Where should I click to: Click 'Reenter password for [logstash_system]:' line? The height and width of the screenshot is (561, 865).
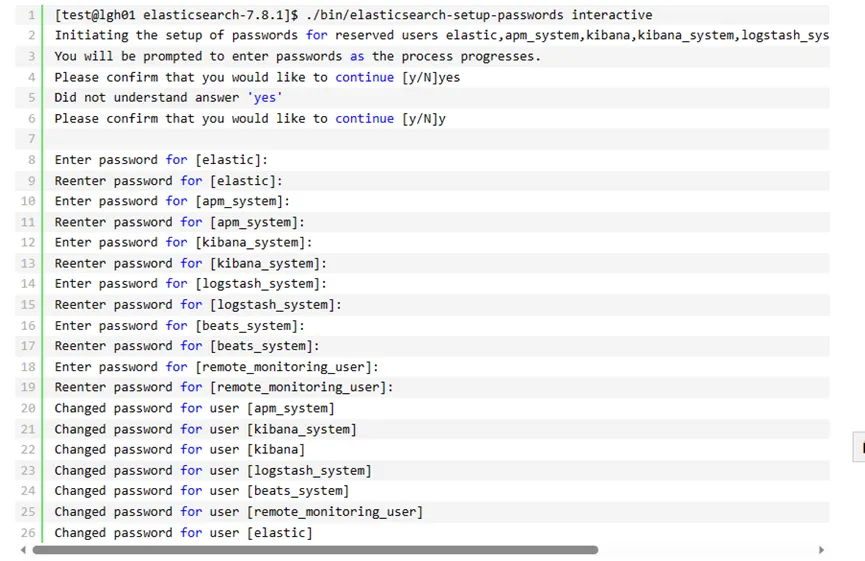[x=198, y=305]
